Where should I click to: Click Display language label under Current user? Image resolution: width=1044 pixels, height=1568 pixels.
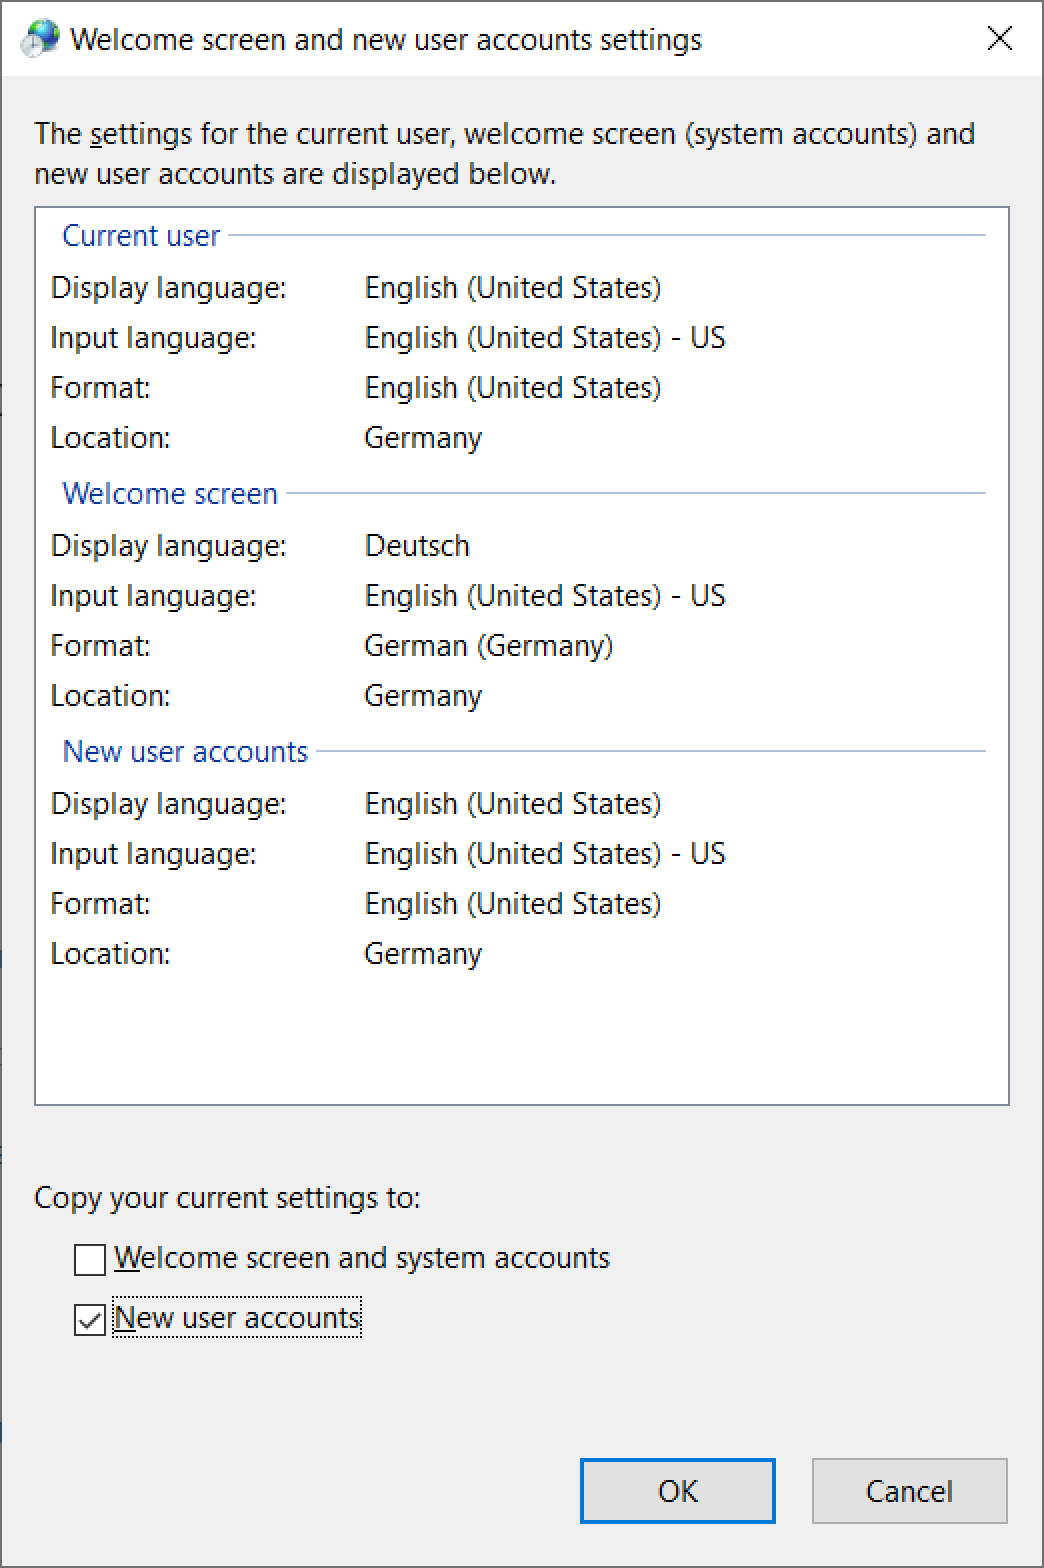(x=168, y=288)
